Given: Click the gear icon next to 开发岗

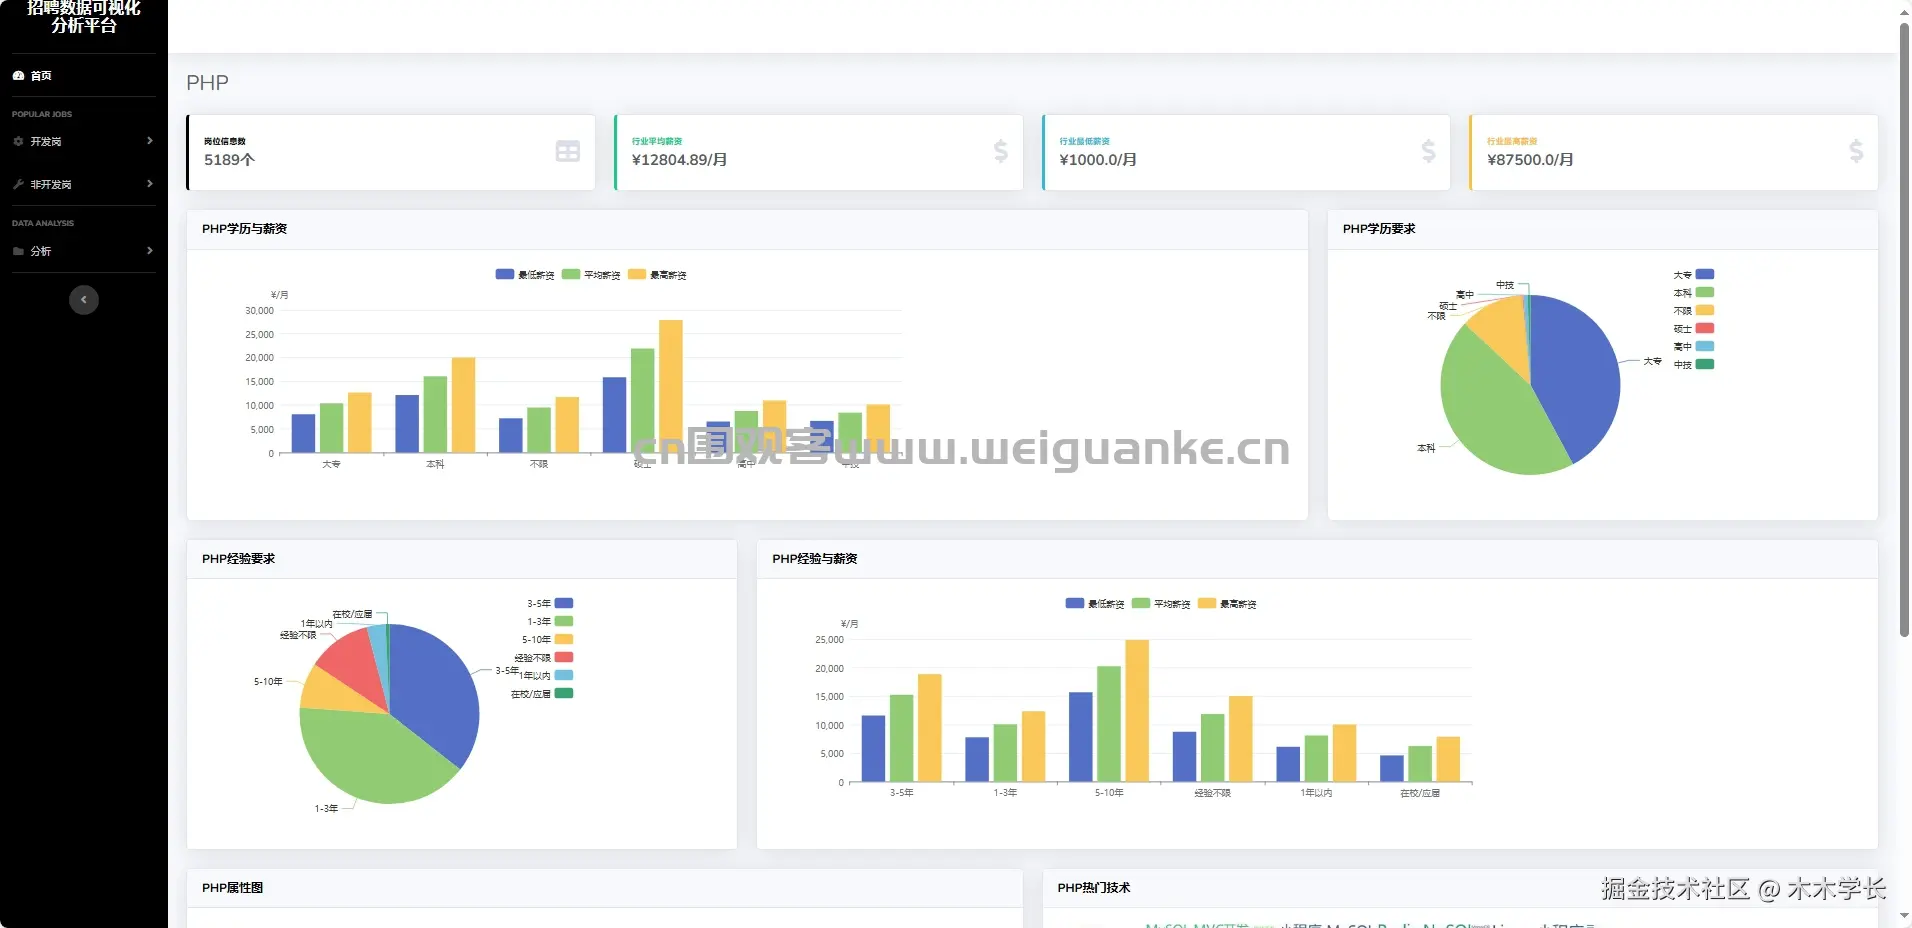Looking at the screenshot, I should [x=18, y=142].
